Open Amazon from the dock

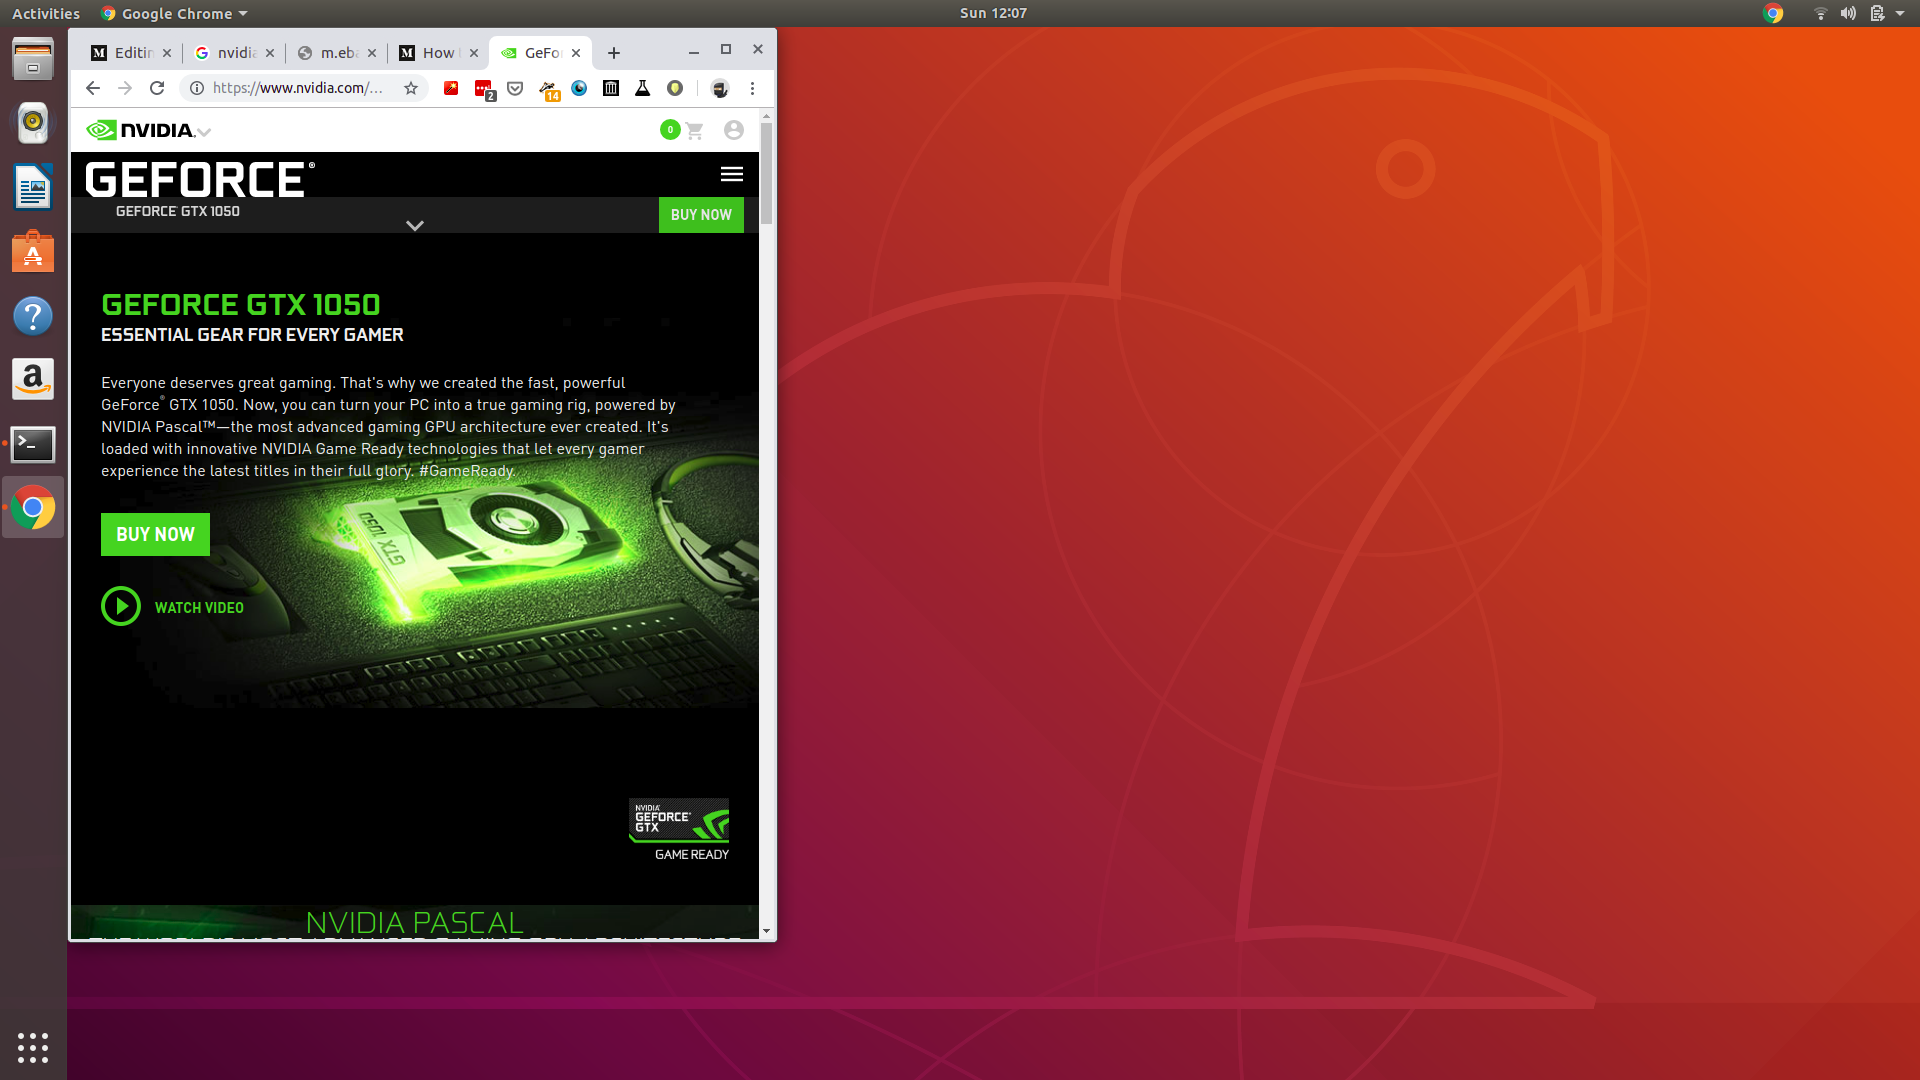coord(33,380)
